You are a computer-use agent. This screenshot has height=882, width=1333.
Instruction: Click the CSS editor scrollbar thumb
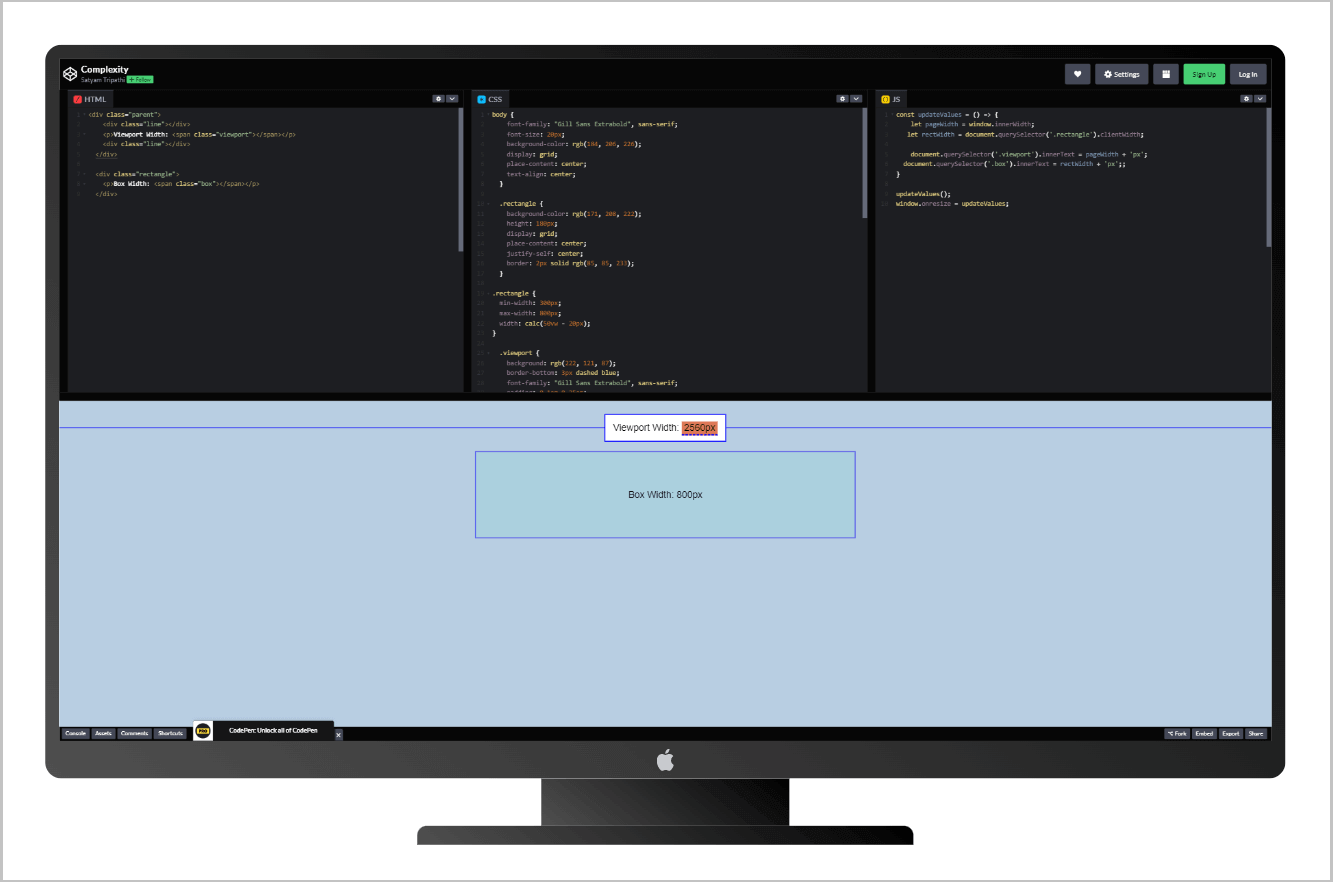(865, 162)
